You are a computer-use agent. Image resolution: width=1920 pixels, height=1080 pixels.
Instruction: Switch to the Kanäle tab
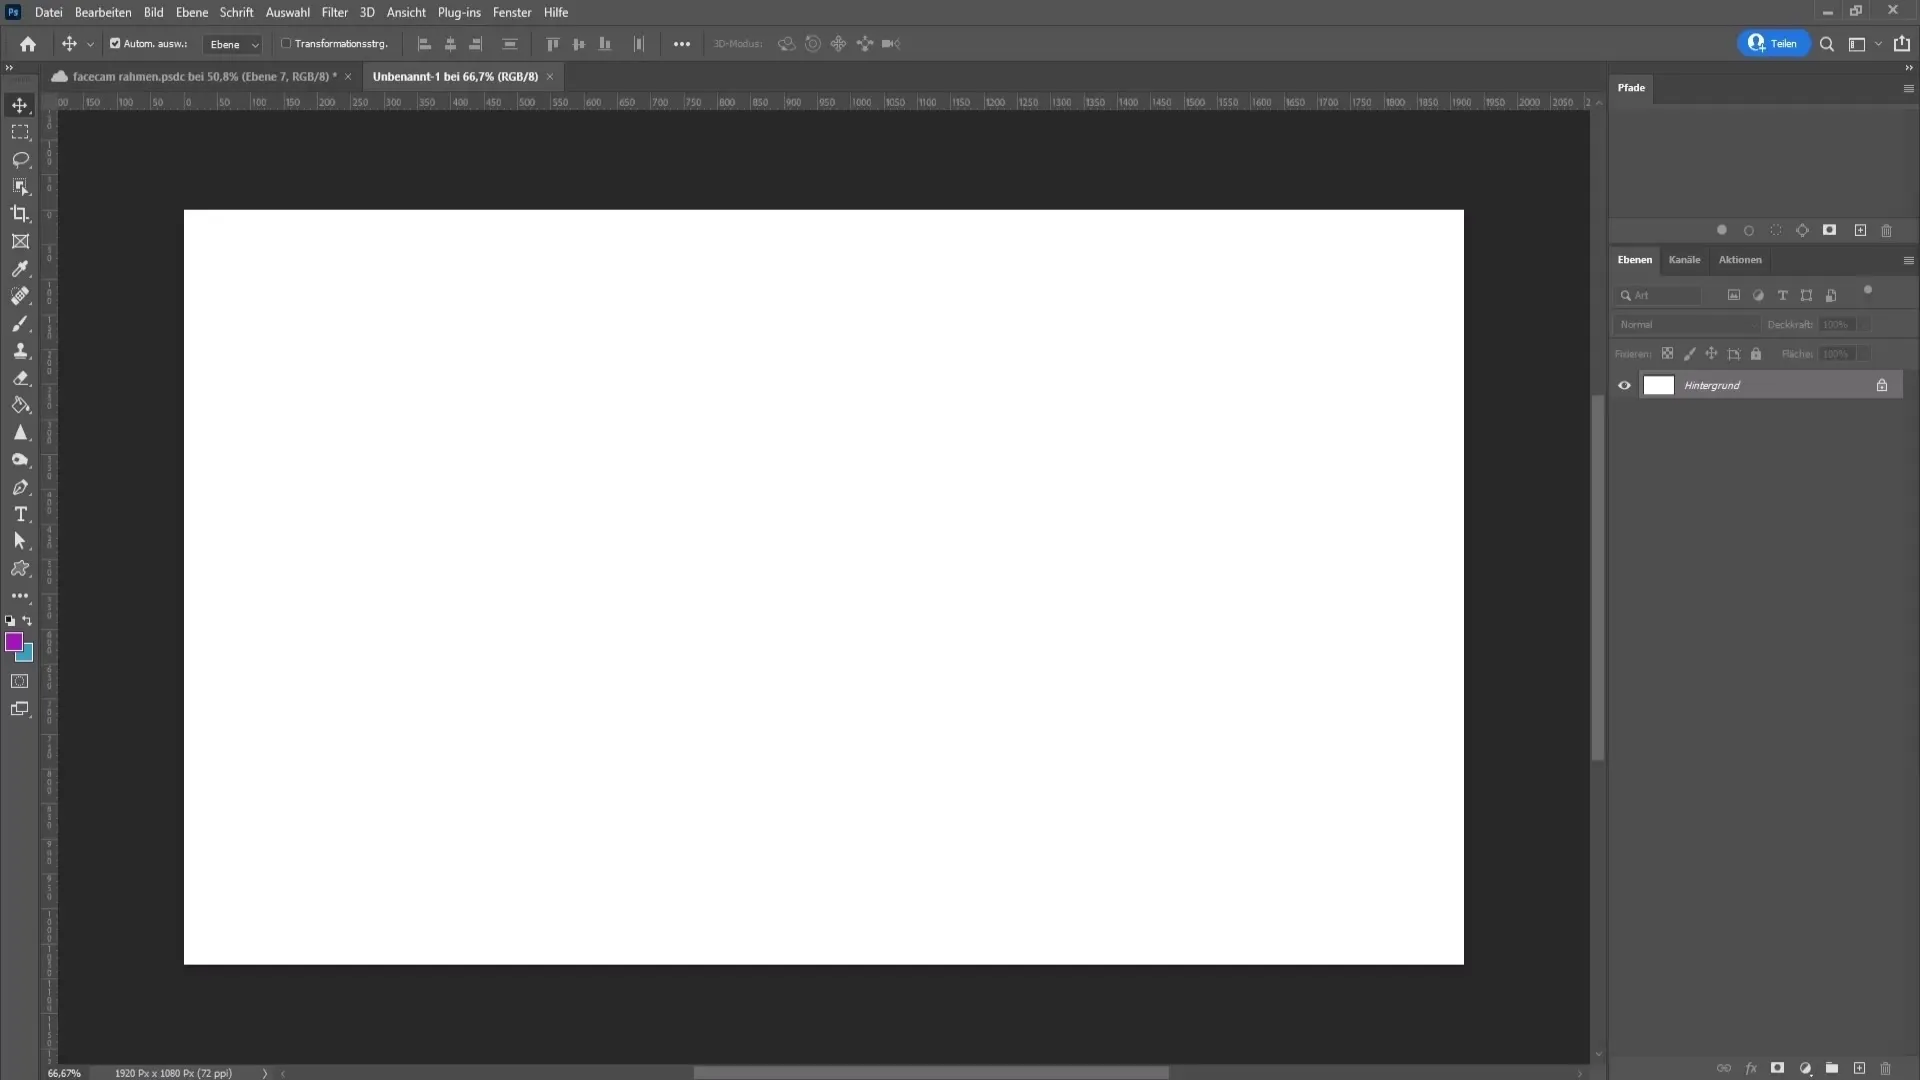[x=1685, y=258]
